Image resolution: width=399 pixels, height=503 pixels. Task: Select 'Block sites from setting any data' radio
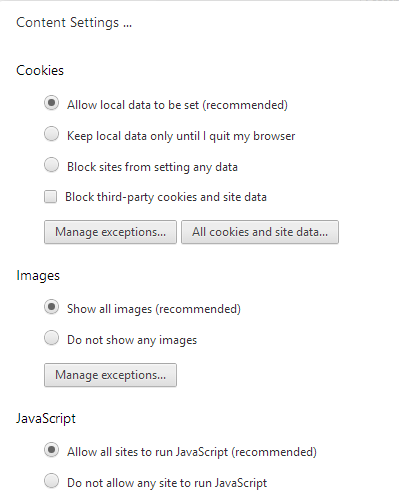(52, 165)
